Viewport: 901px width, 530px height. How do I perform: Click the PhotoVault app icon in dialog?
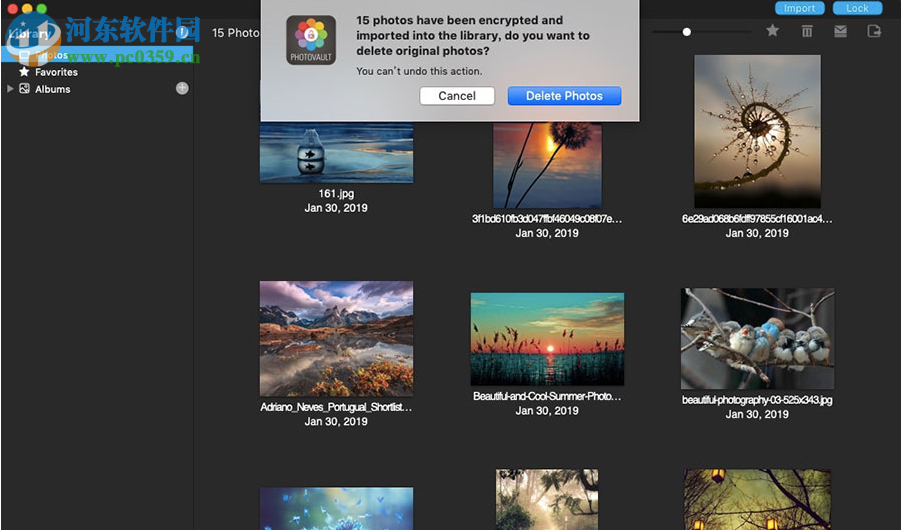pyautogui.click(x=311, y=40)
